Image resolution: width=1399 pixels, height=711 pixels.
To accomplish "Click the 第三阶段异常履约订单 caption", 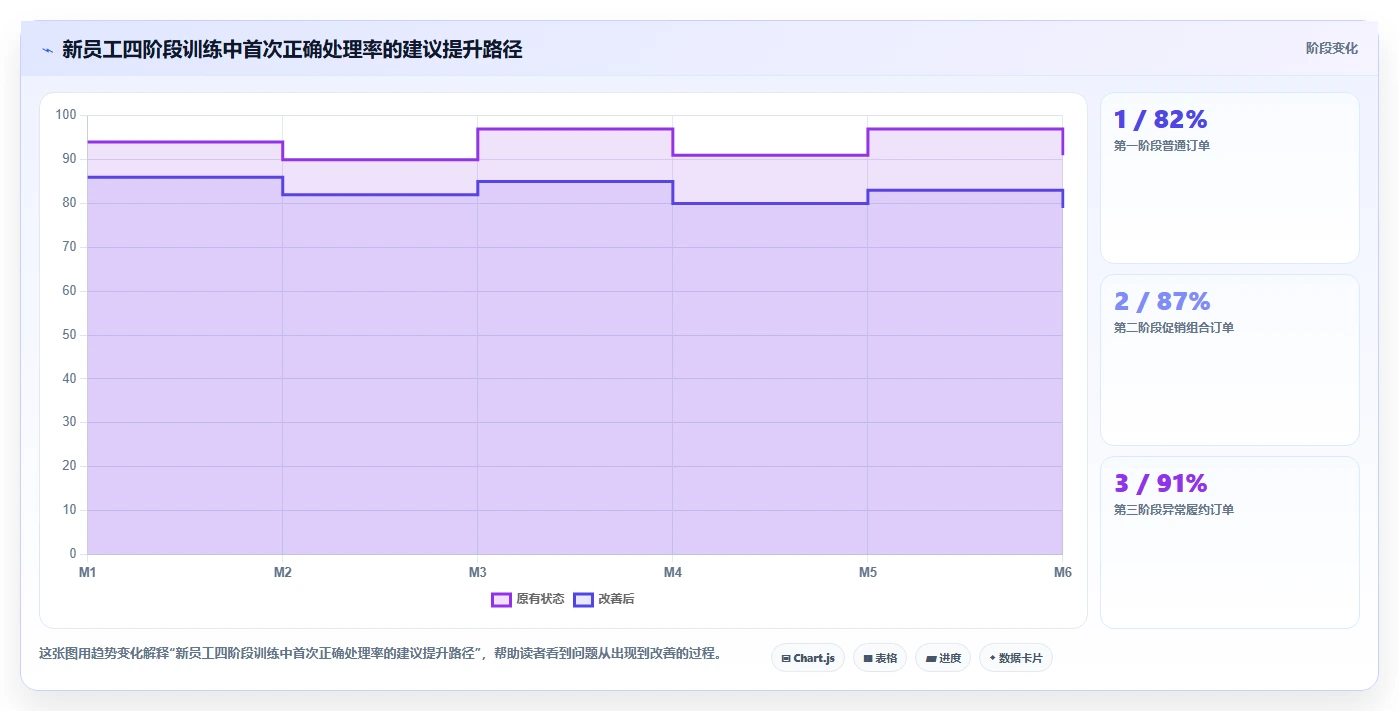I will (x=1174, y=510).
